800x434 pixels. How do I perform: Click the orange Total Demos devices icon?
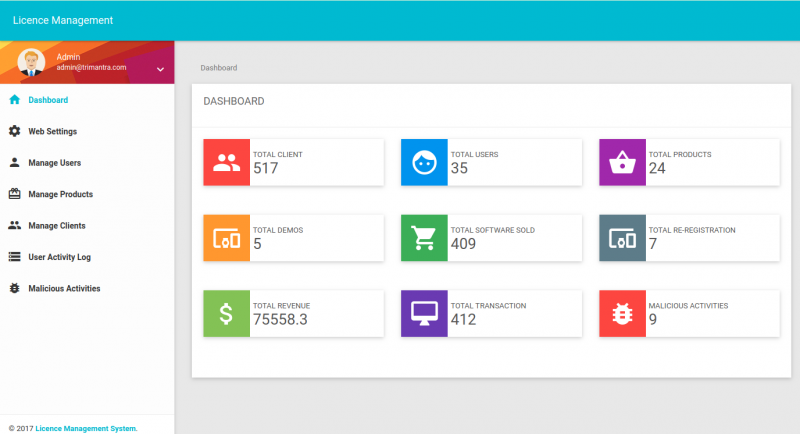226,238
